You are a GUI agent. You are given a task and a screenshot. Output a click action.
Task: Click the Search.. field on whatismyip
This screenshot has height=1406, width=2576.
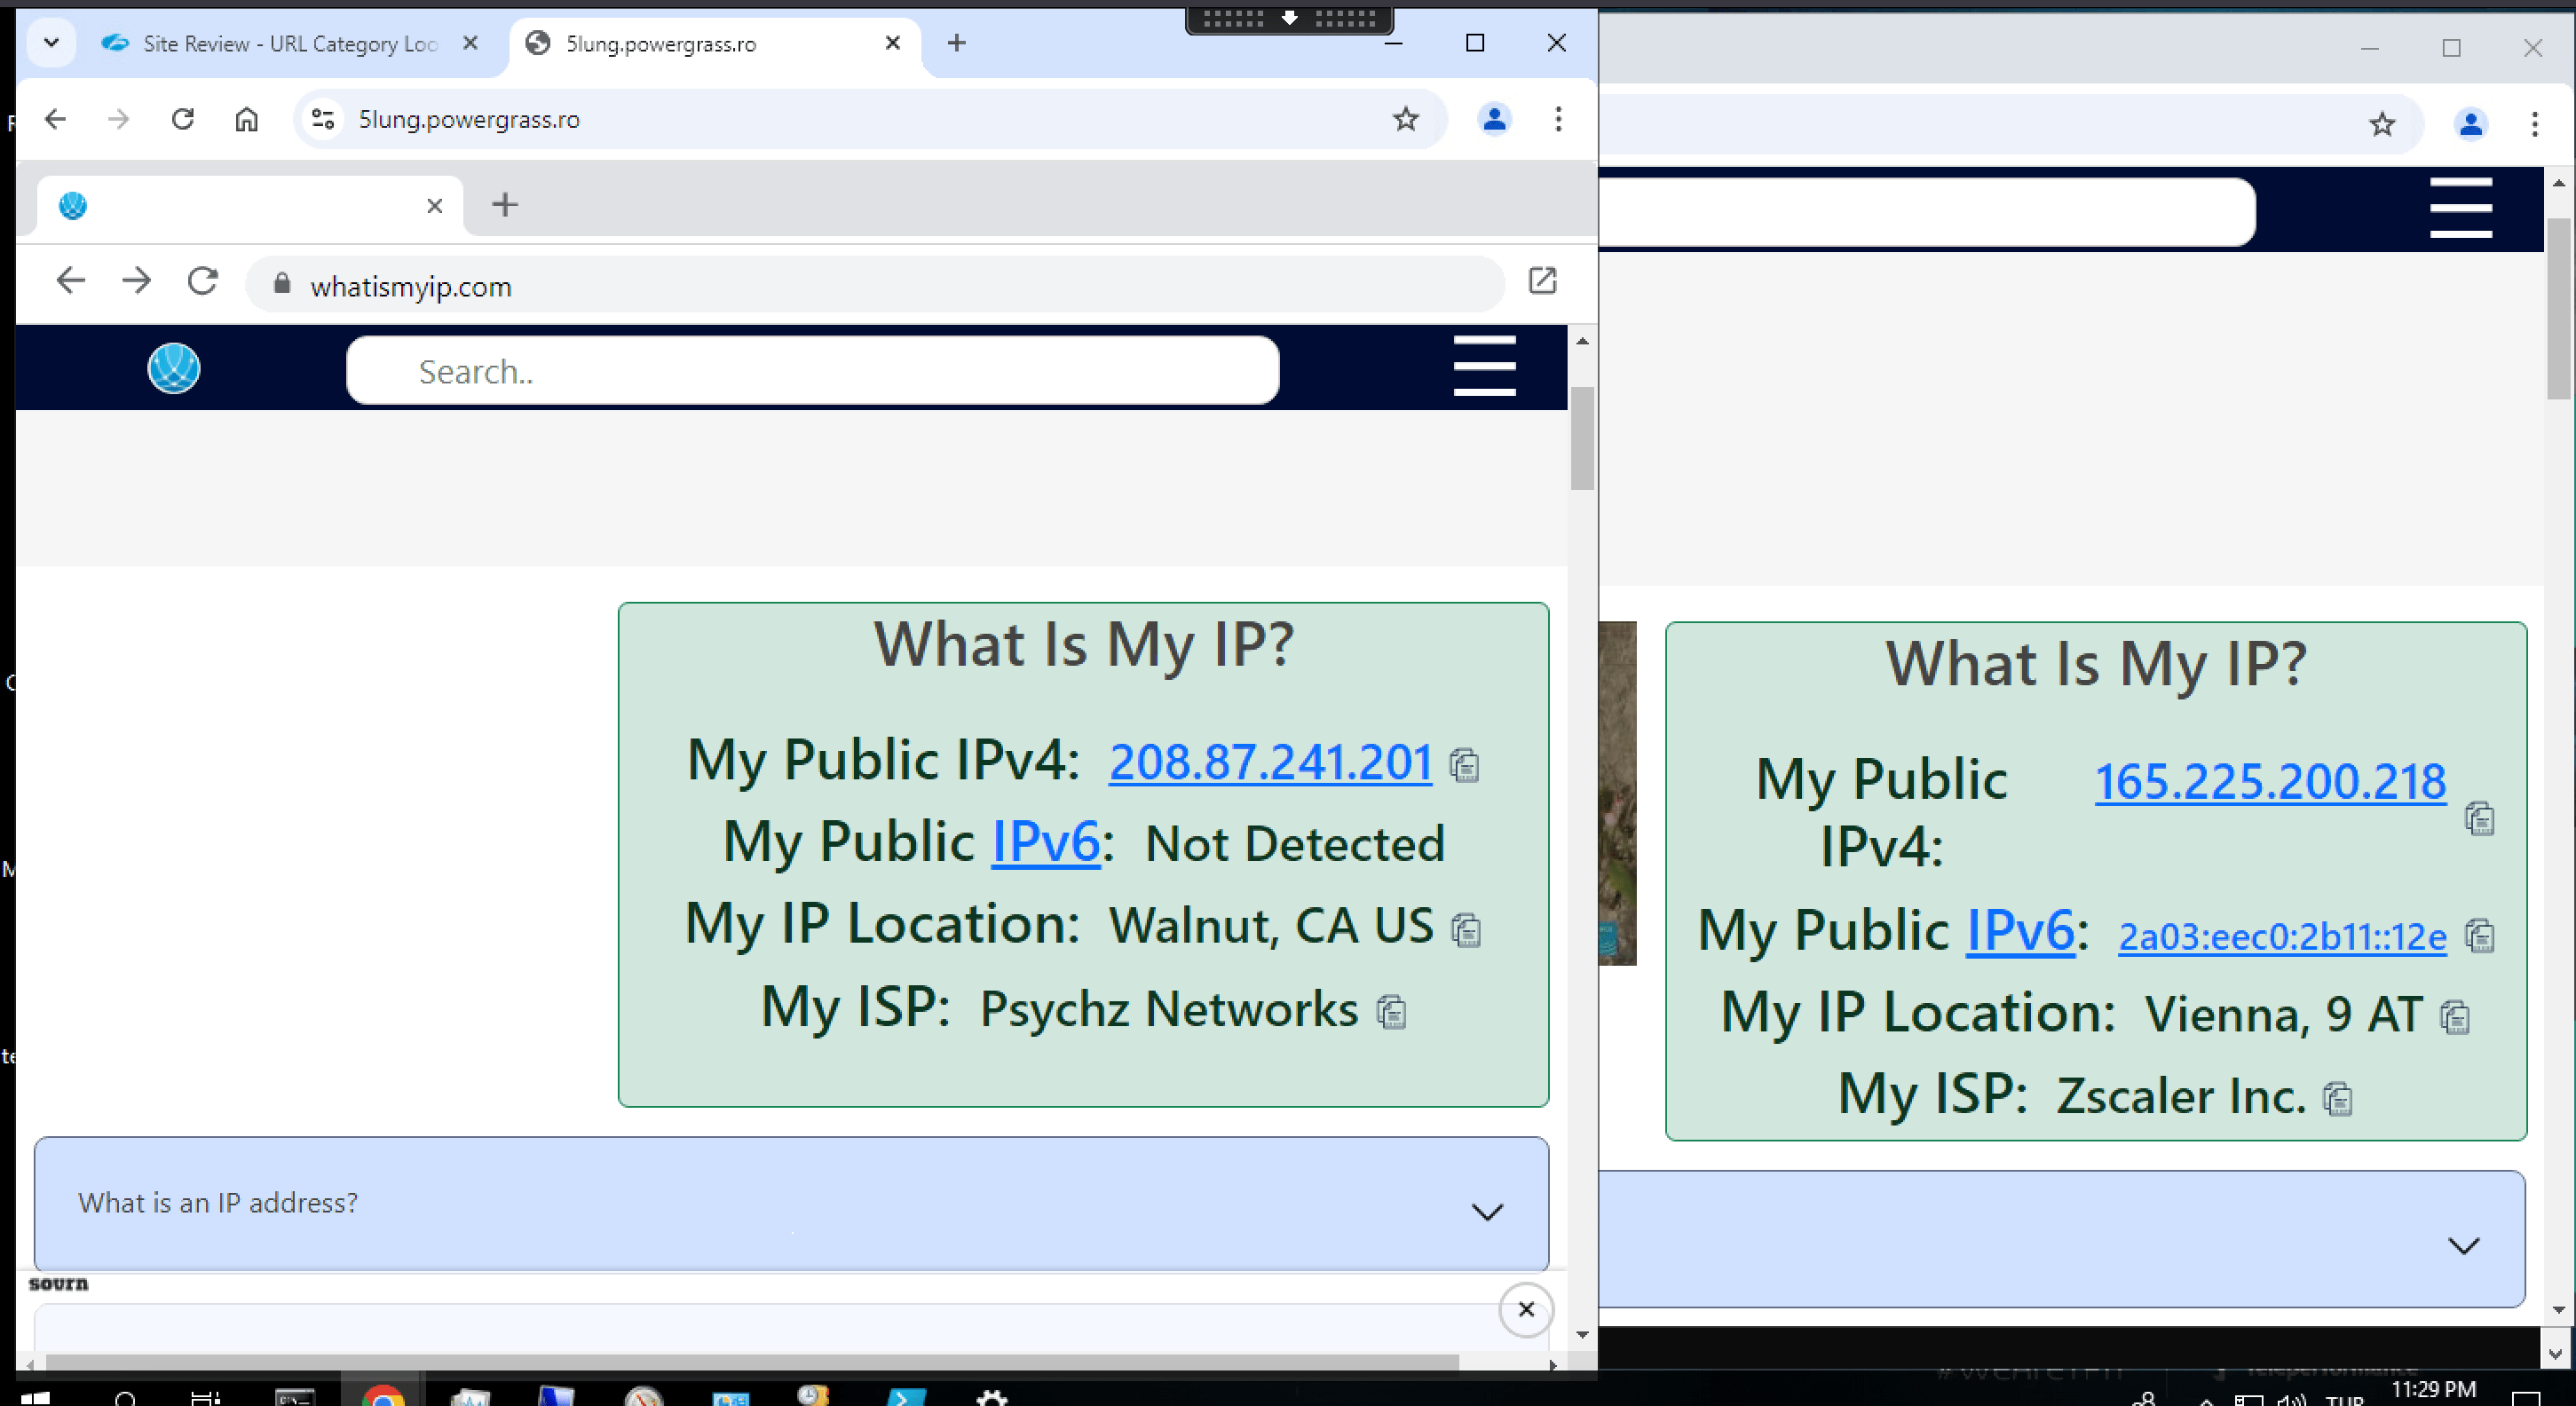(812, 371)
